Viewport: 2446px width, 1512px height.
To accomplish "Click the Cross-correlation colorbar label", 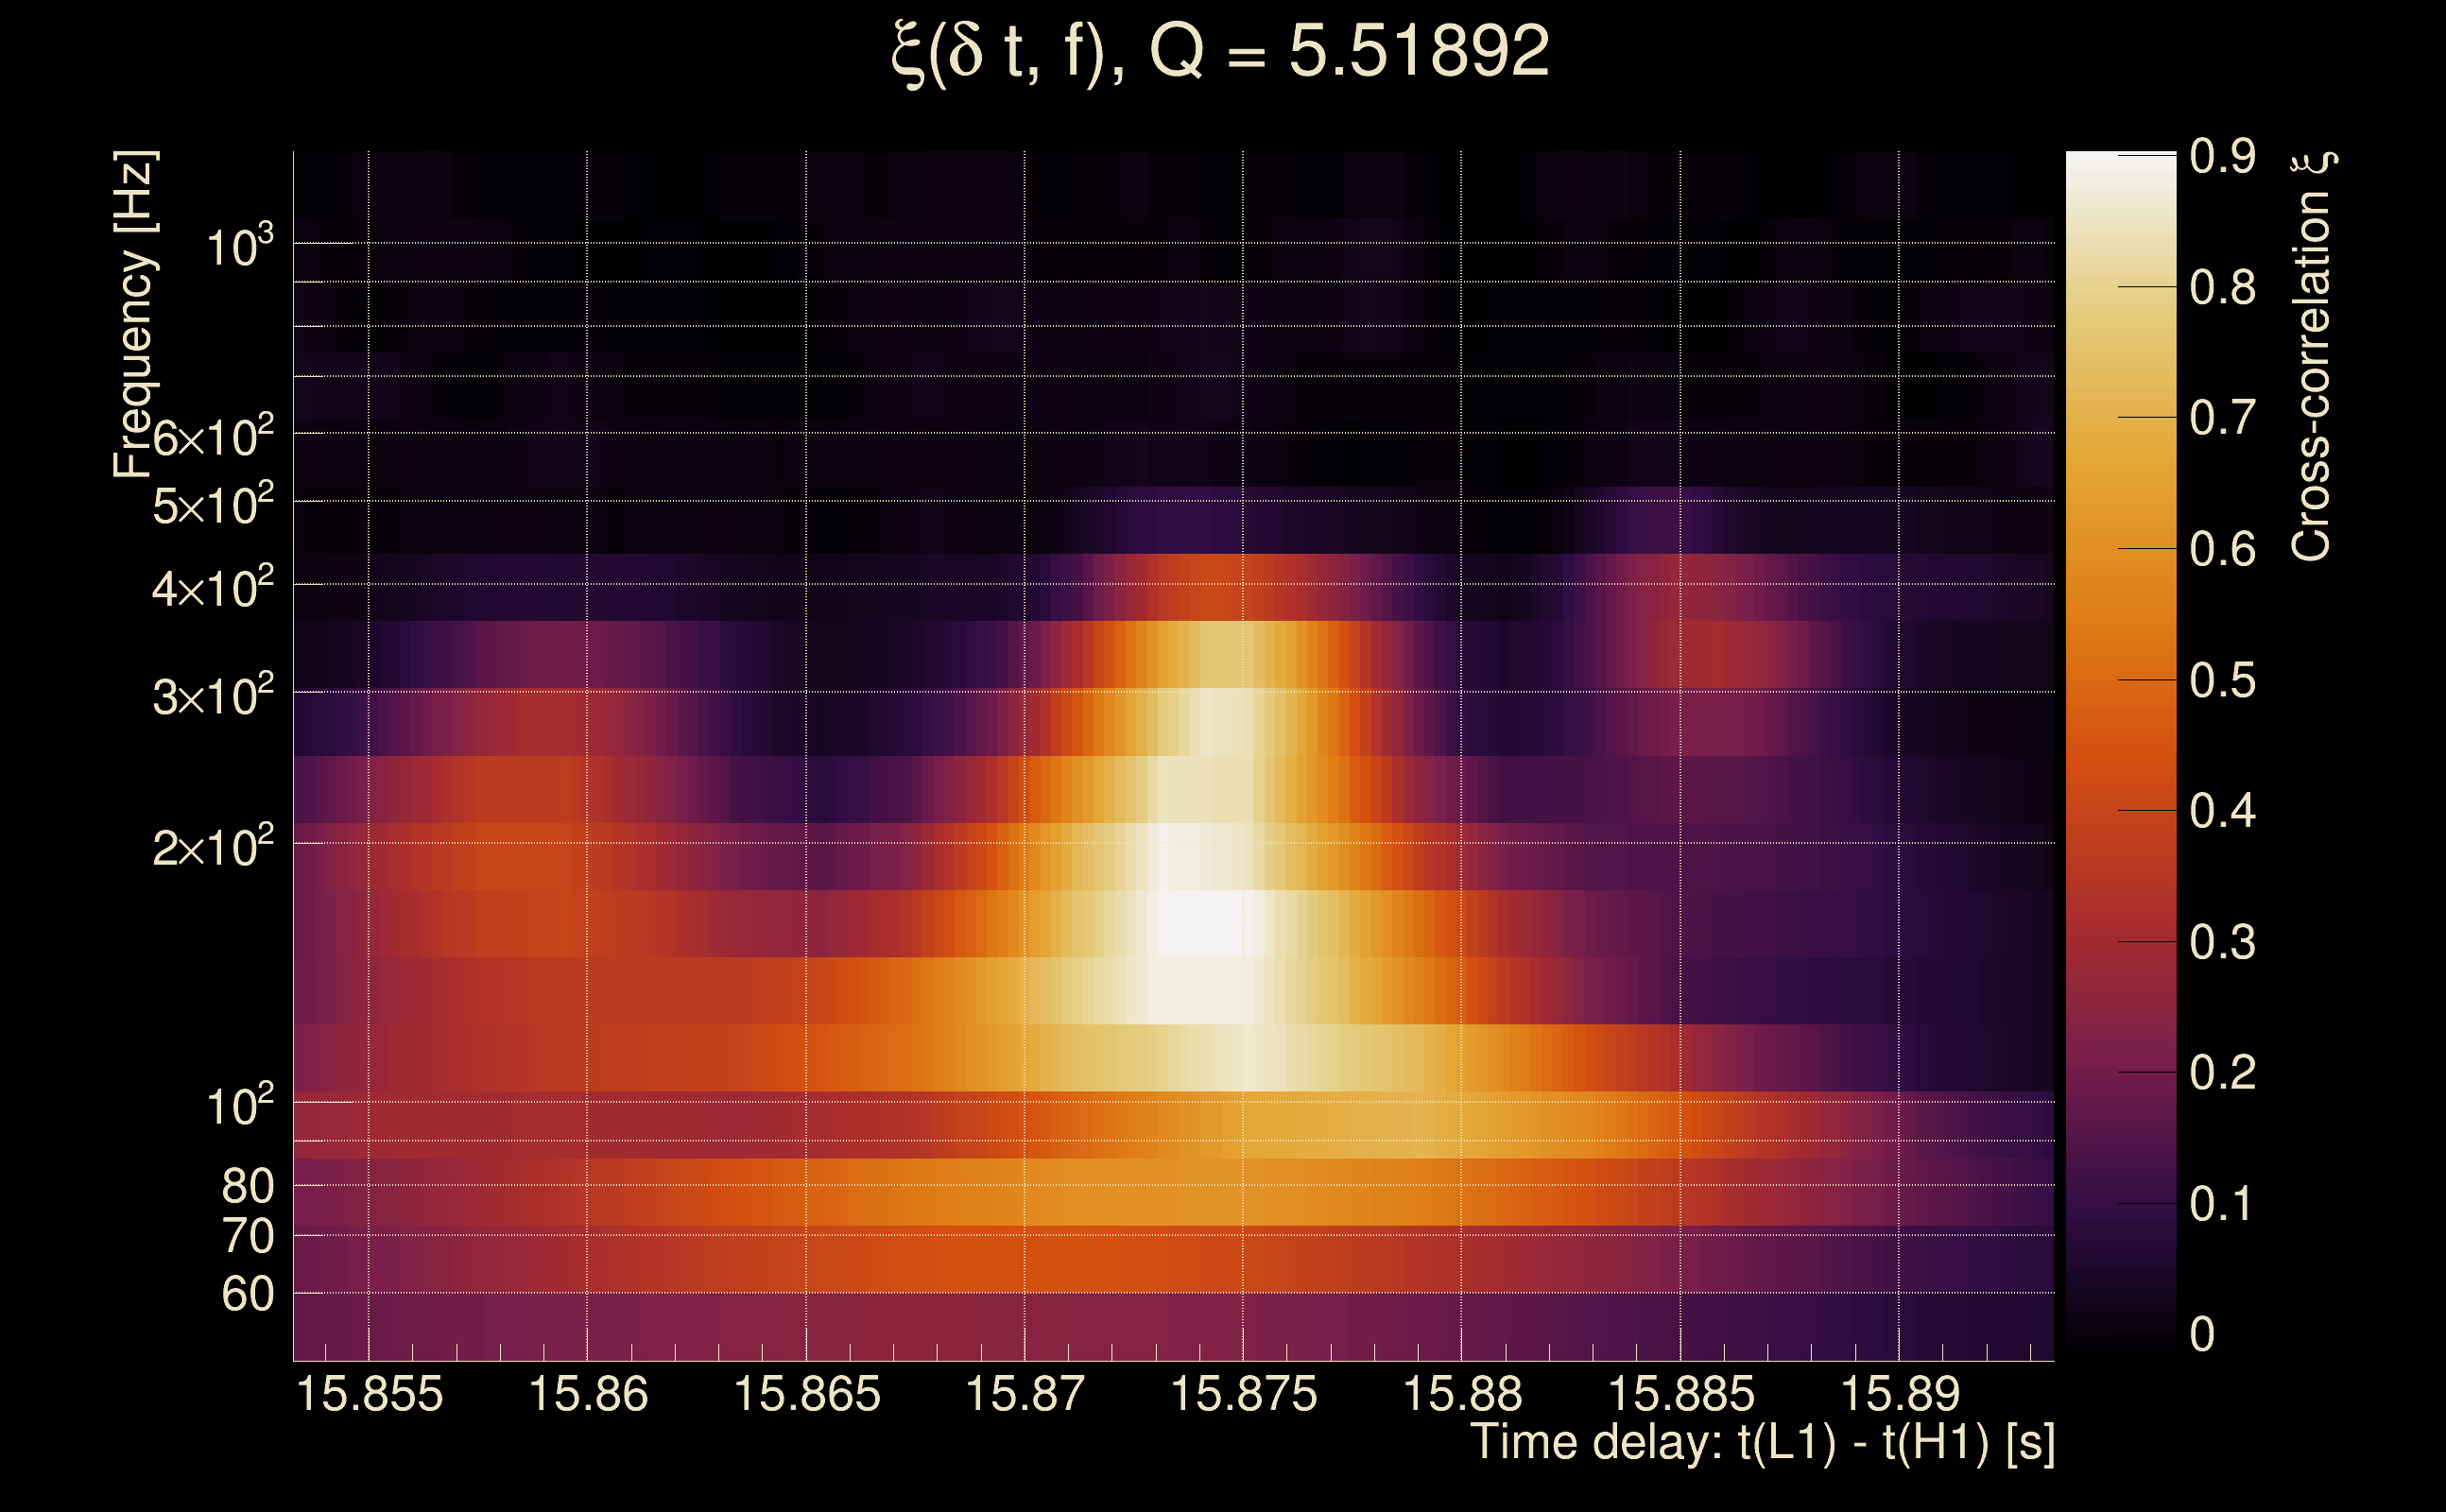I will coord(2311,356).
